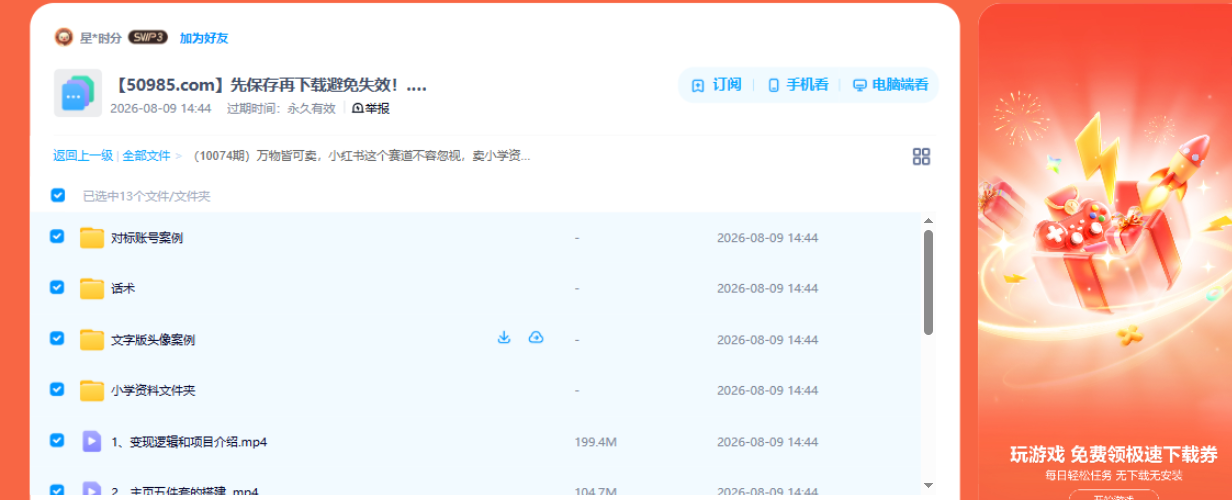Click the SVIP3 membership badge
The image size is (1232, 500).
tap(147, 37)
